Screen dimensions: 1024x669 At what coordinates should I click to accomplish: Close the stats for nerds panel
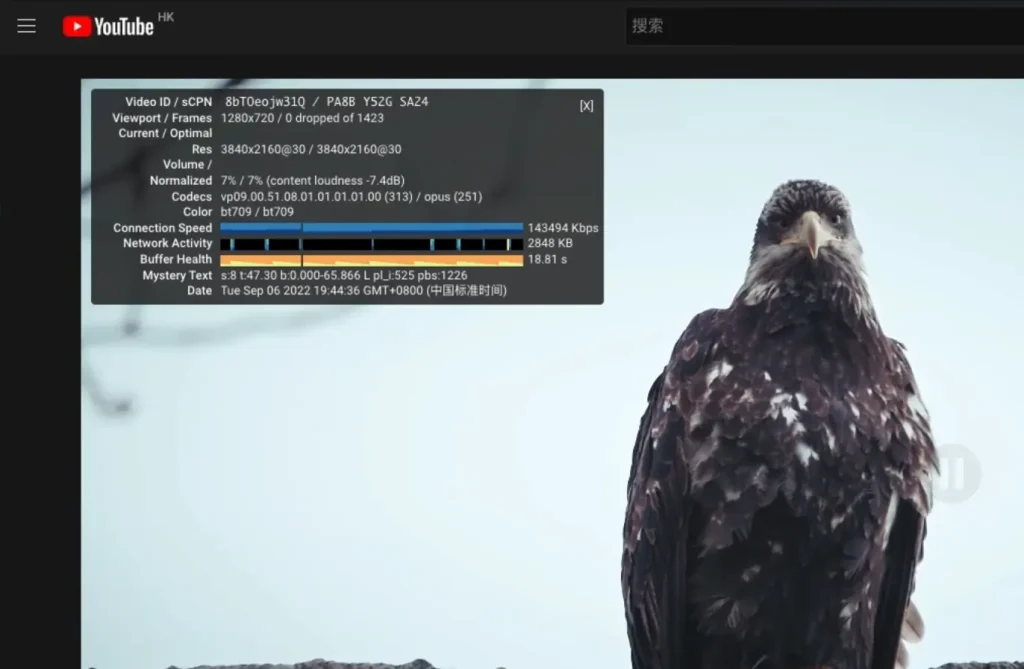[586, 106]
